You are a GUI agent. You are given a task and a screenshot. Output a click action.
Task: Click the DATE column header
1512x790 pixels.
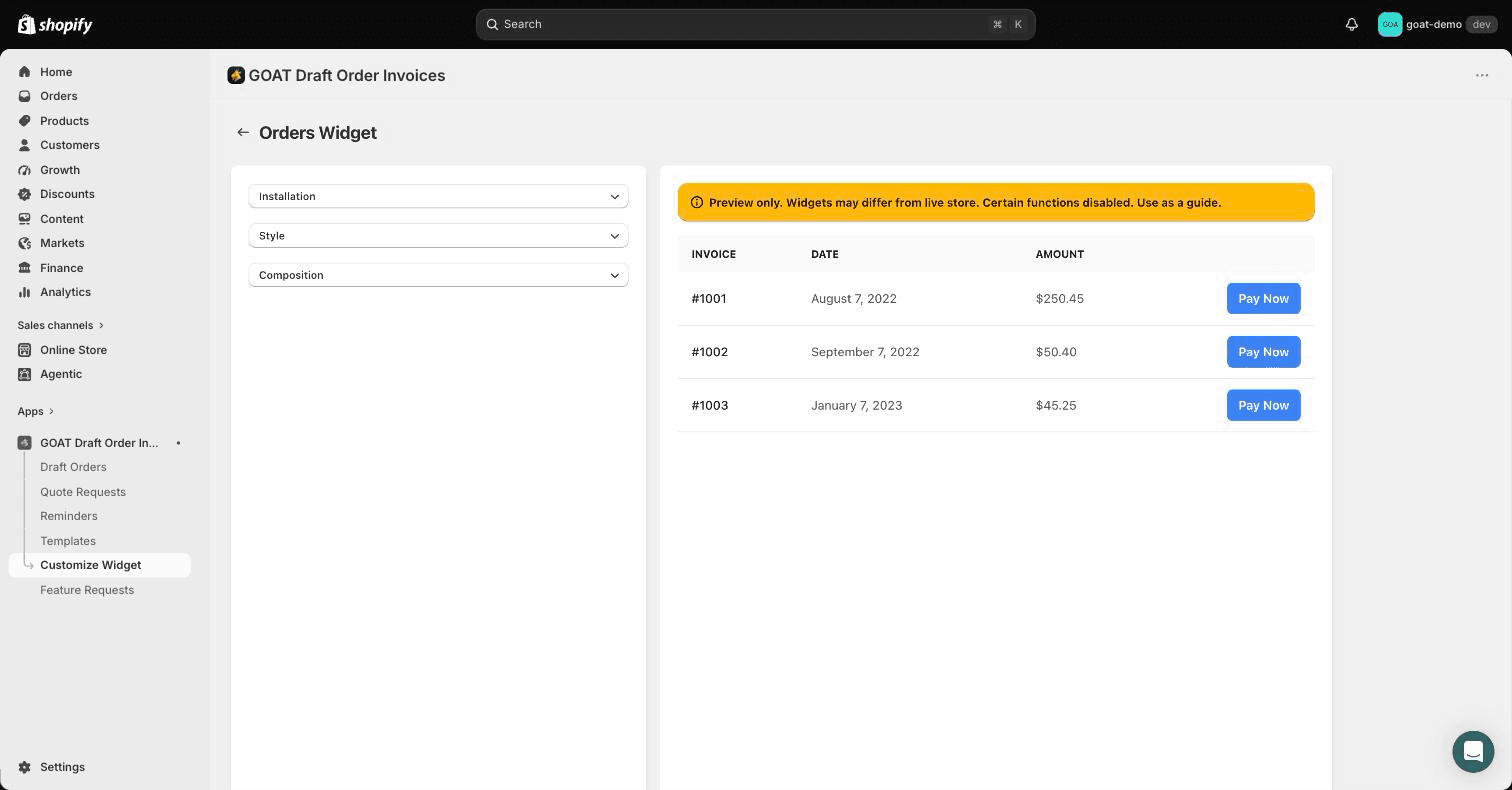tap(825, 254)
